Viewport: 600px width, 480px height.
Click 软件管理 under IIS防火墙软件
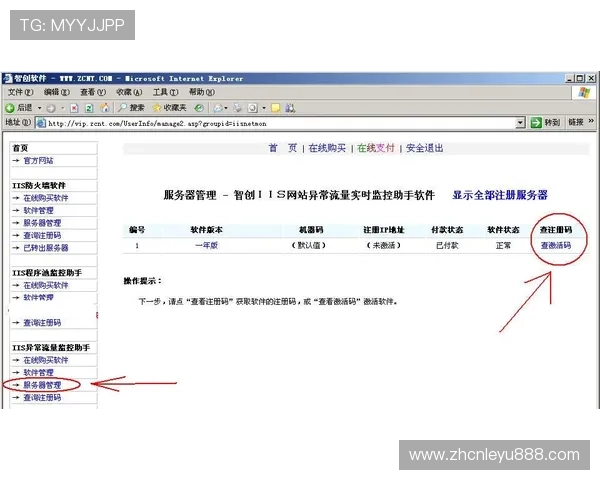(38, 211)
